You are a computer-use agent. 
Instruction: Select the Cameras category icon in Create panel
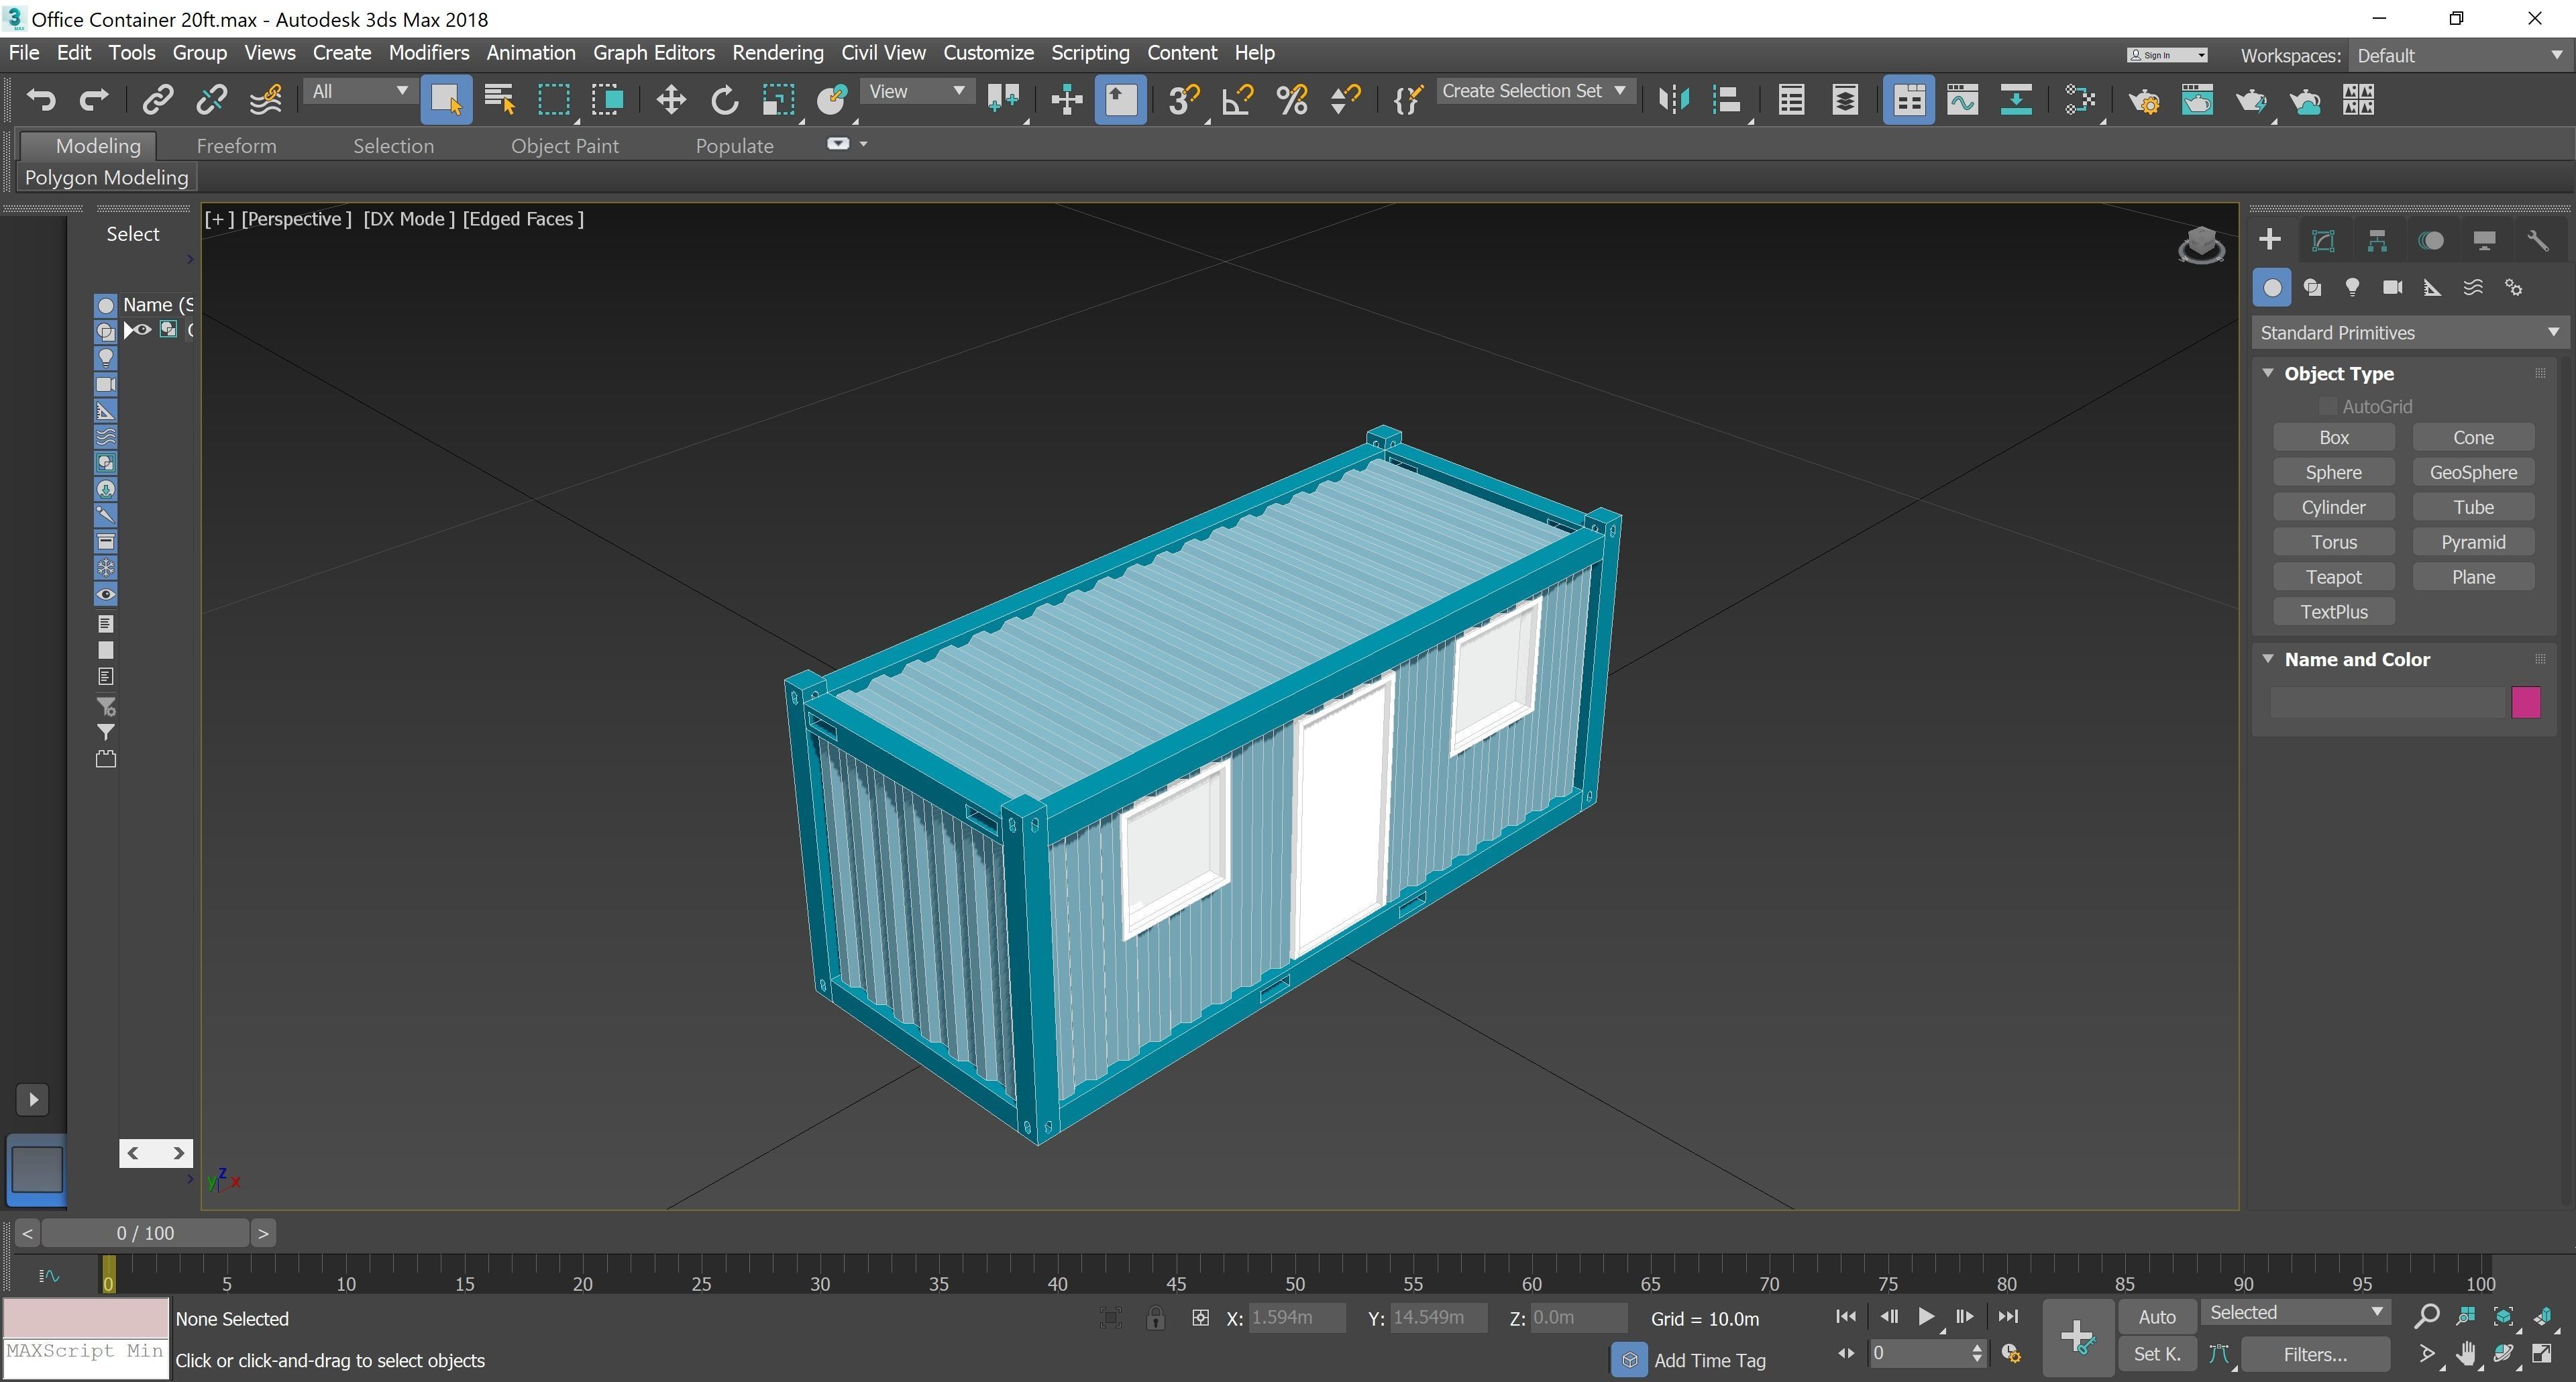click(x=2392, y=288)
